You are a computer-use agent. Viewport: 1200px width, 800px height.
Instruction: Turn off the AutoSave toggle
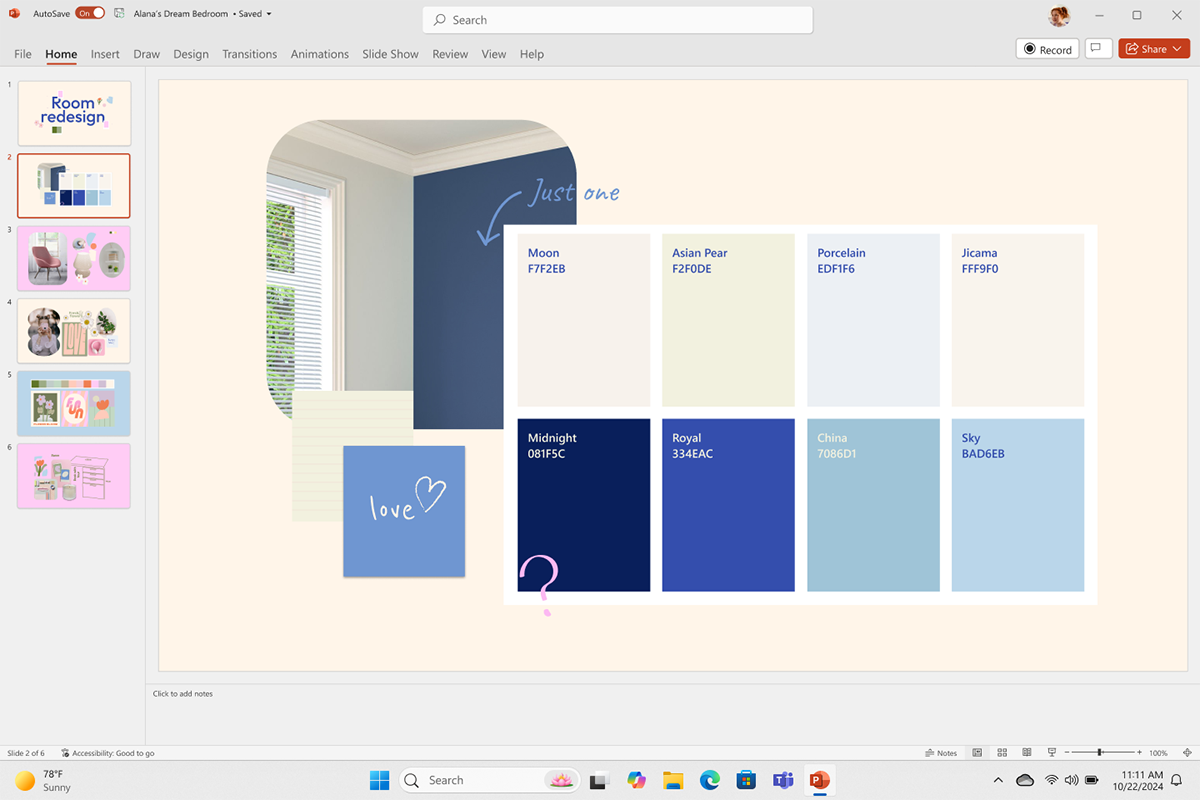pyautogui.click(x=89, y=14)
